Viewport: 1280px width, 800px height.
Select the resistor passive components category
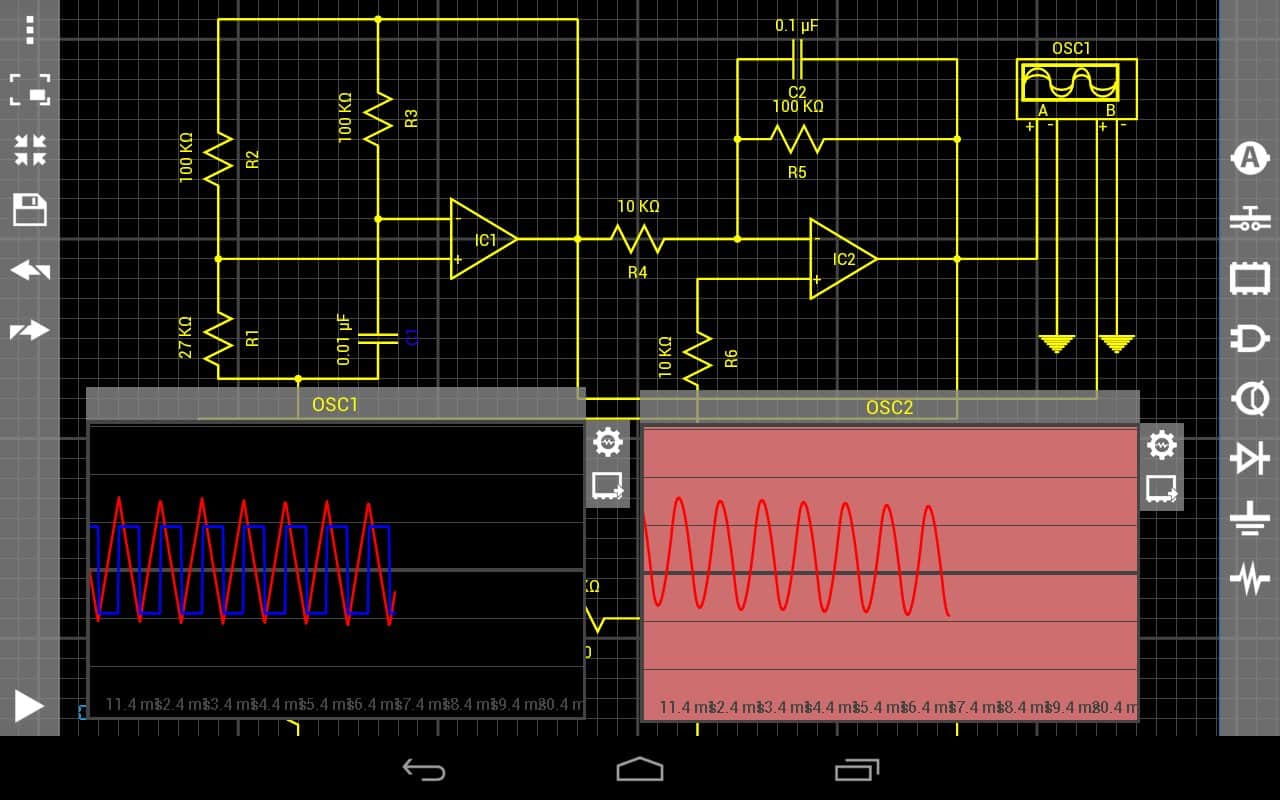[x=1249, y=579]
